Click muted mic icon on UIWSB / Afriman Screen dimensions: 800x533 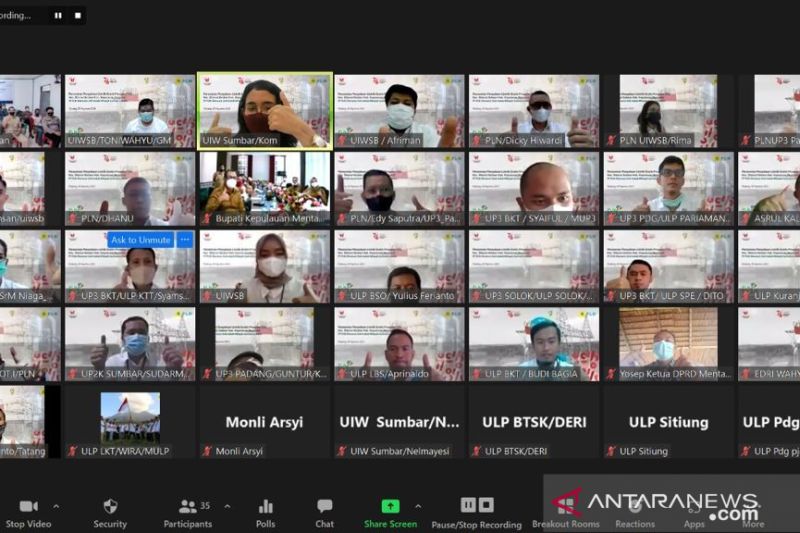point(342,140)
